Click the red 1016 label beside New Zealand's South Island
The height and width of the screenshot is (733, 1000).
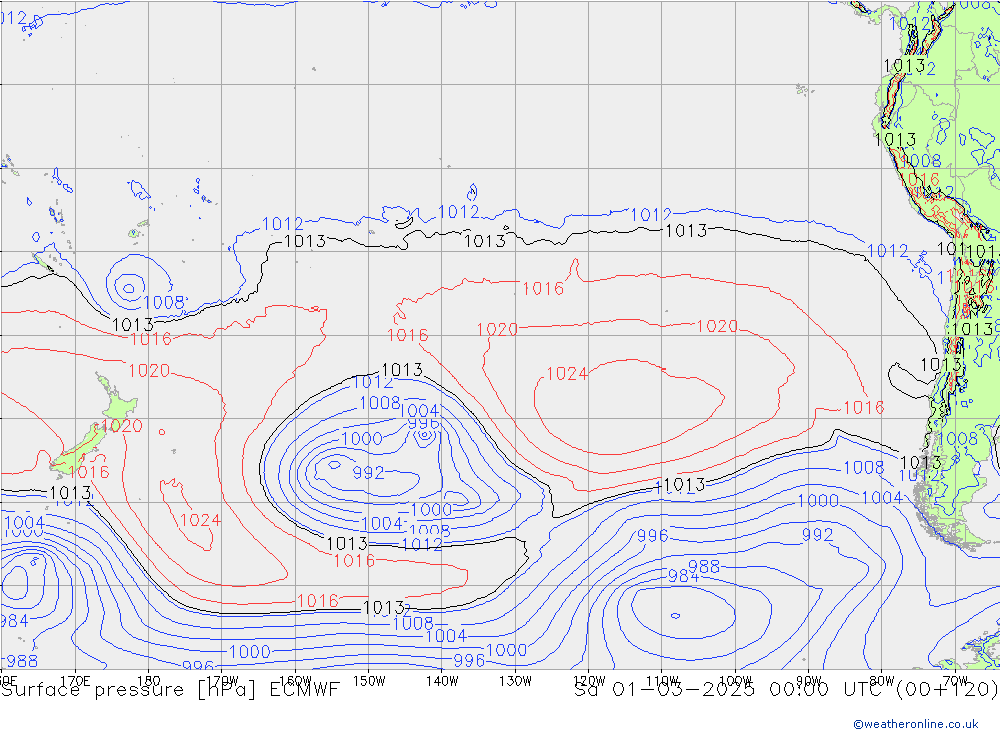pos(89,472)
